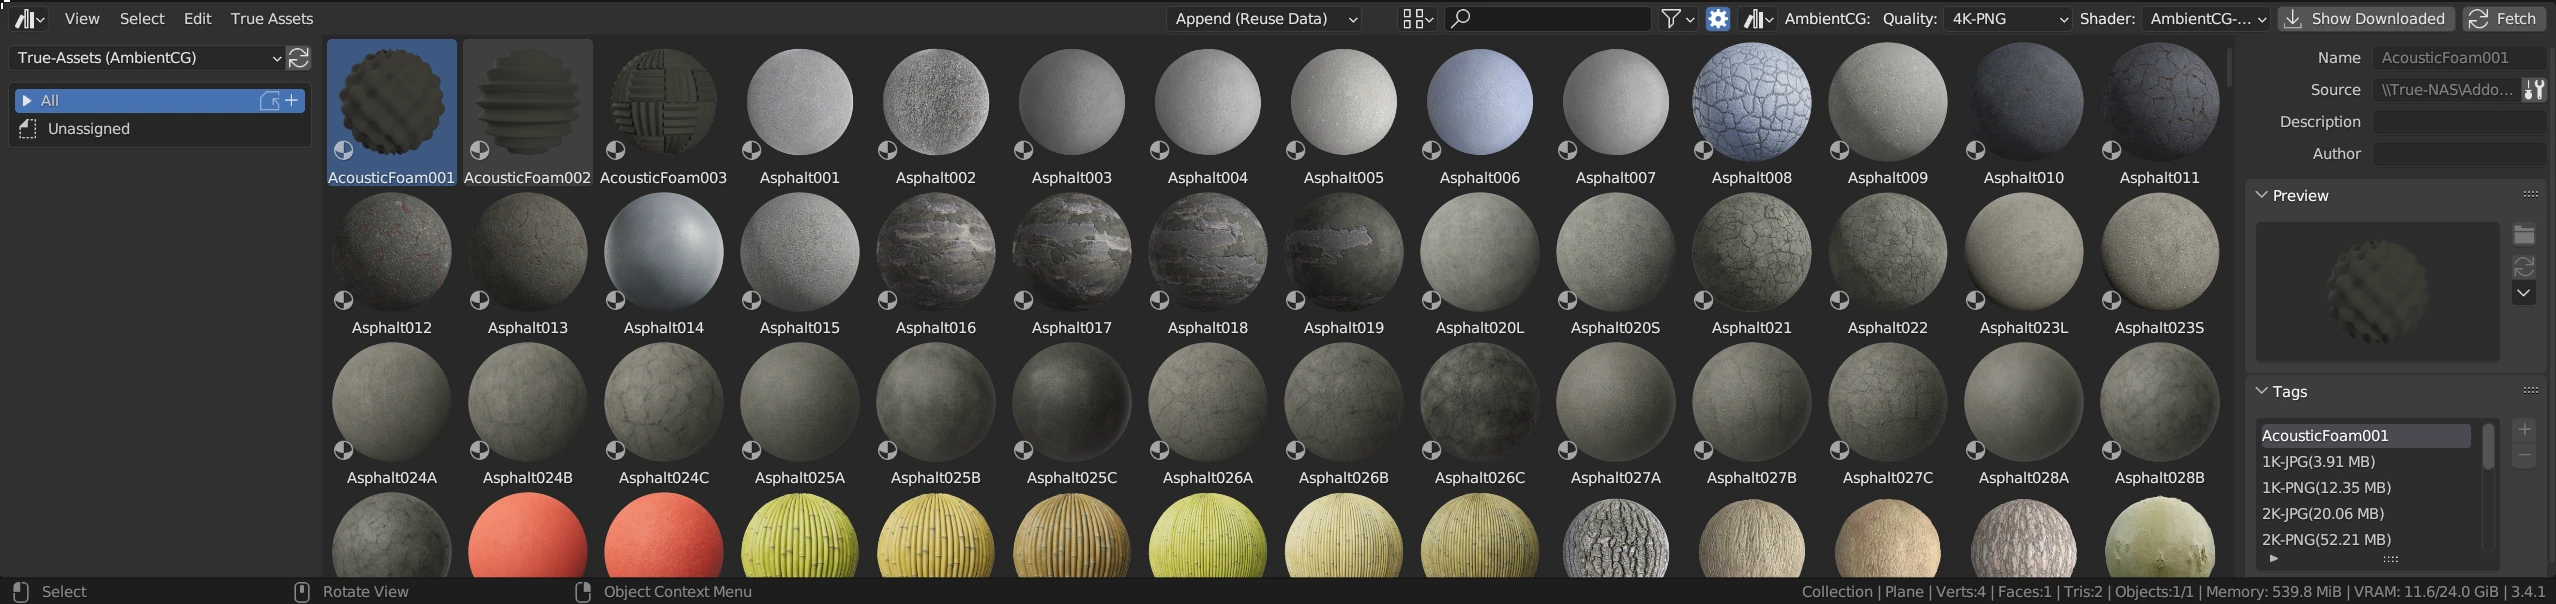Click the folder icon to load preview
This screenshot has width=2556, height=604.
tap(2523, 235)
